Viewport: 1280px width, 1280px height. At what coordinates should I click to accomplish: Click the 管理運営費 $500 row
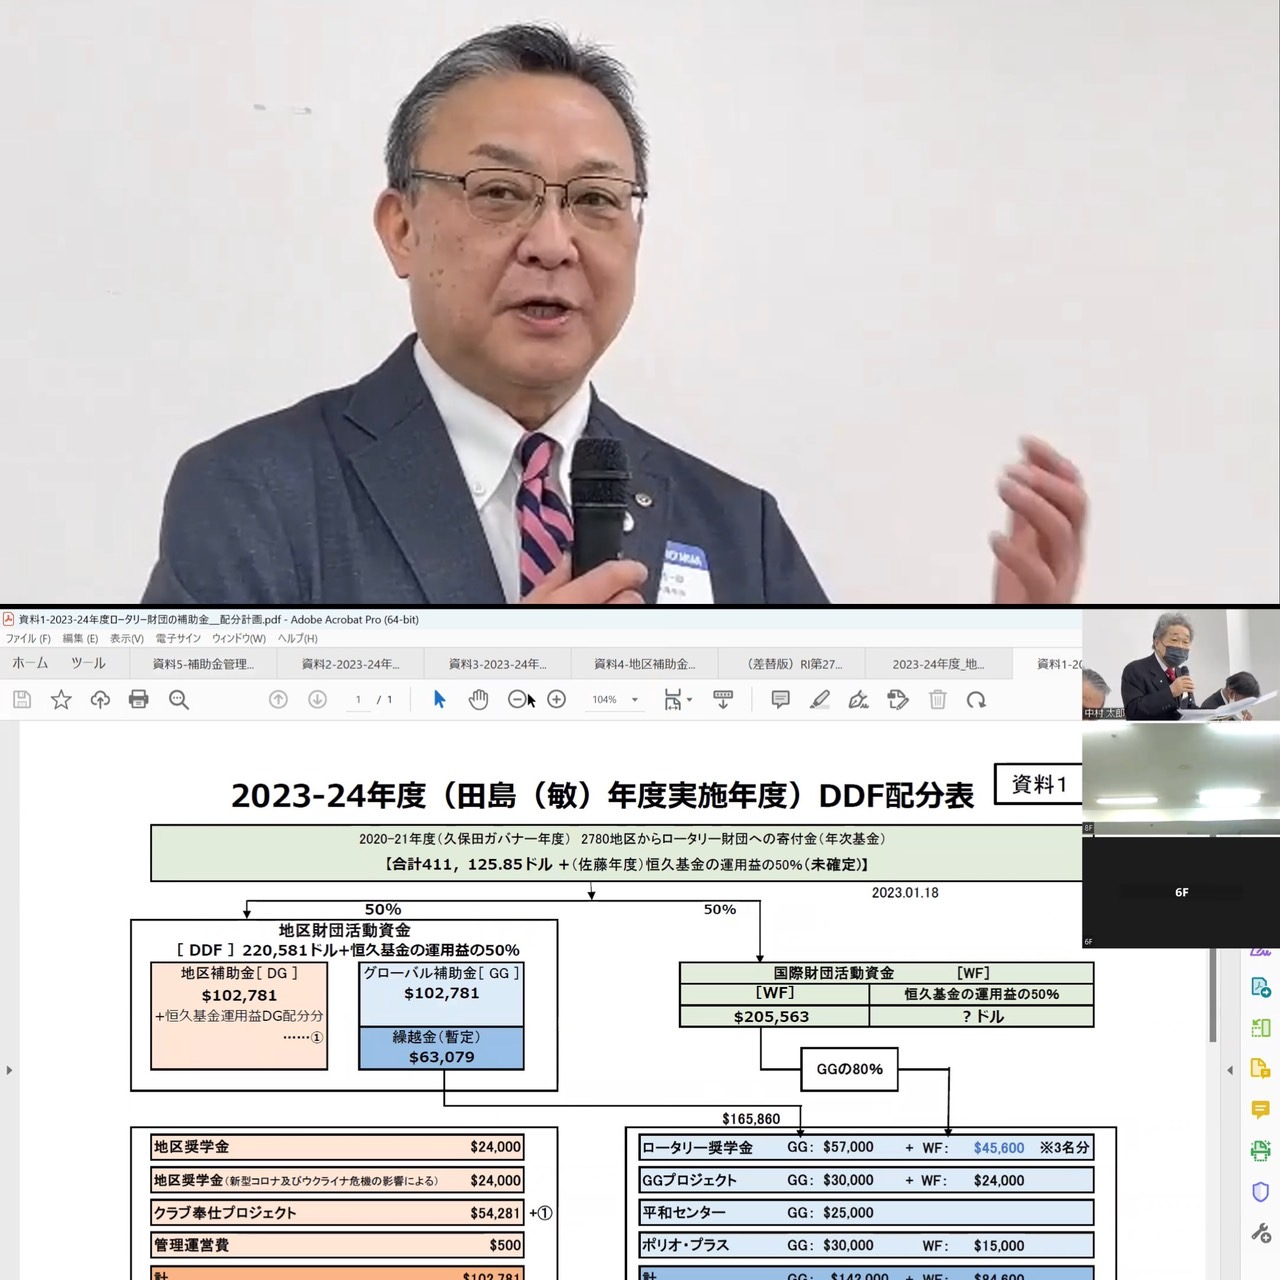[x=338, y=1245]
